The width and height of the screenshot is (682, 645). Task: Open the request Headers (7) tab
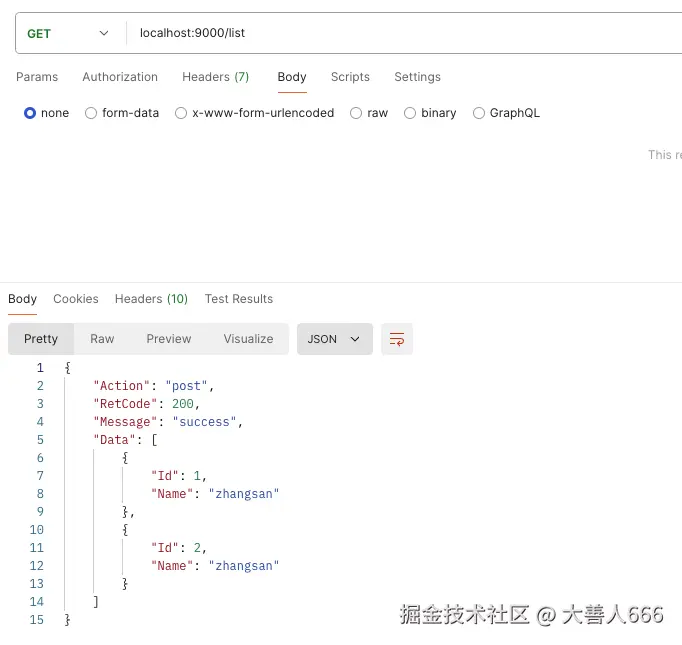pos(215,77)
